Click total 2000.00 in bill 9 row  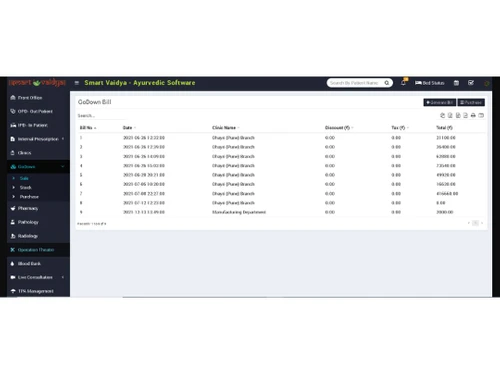click(x=445, y=212)
